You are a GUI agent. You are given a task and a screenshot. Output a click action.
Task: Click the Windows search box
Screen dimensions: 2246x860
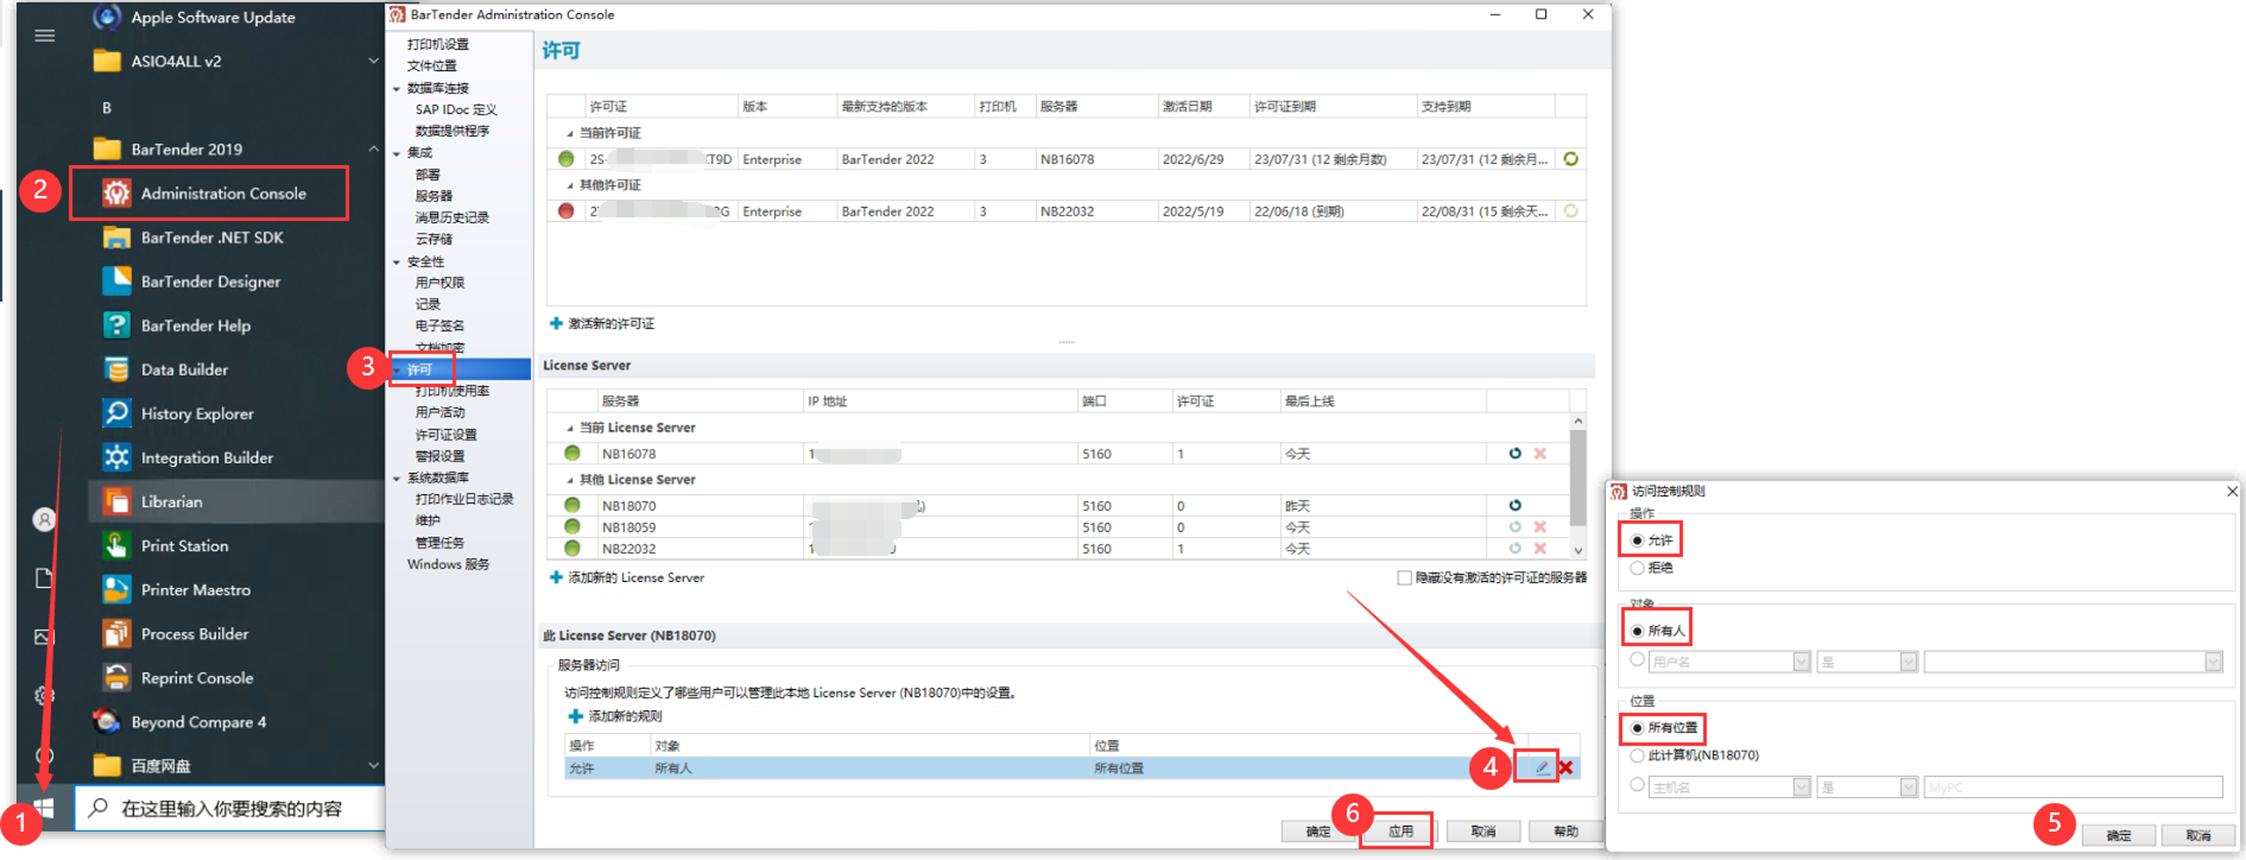click(x=232, y=808)
